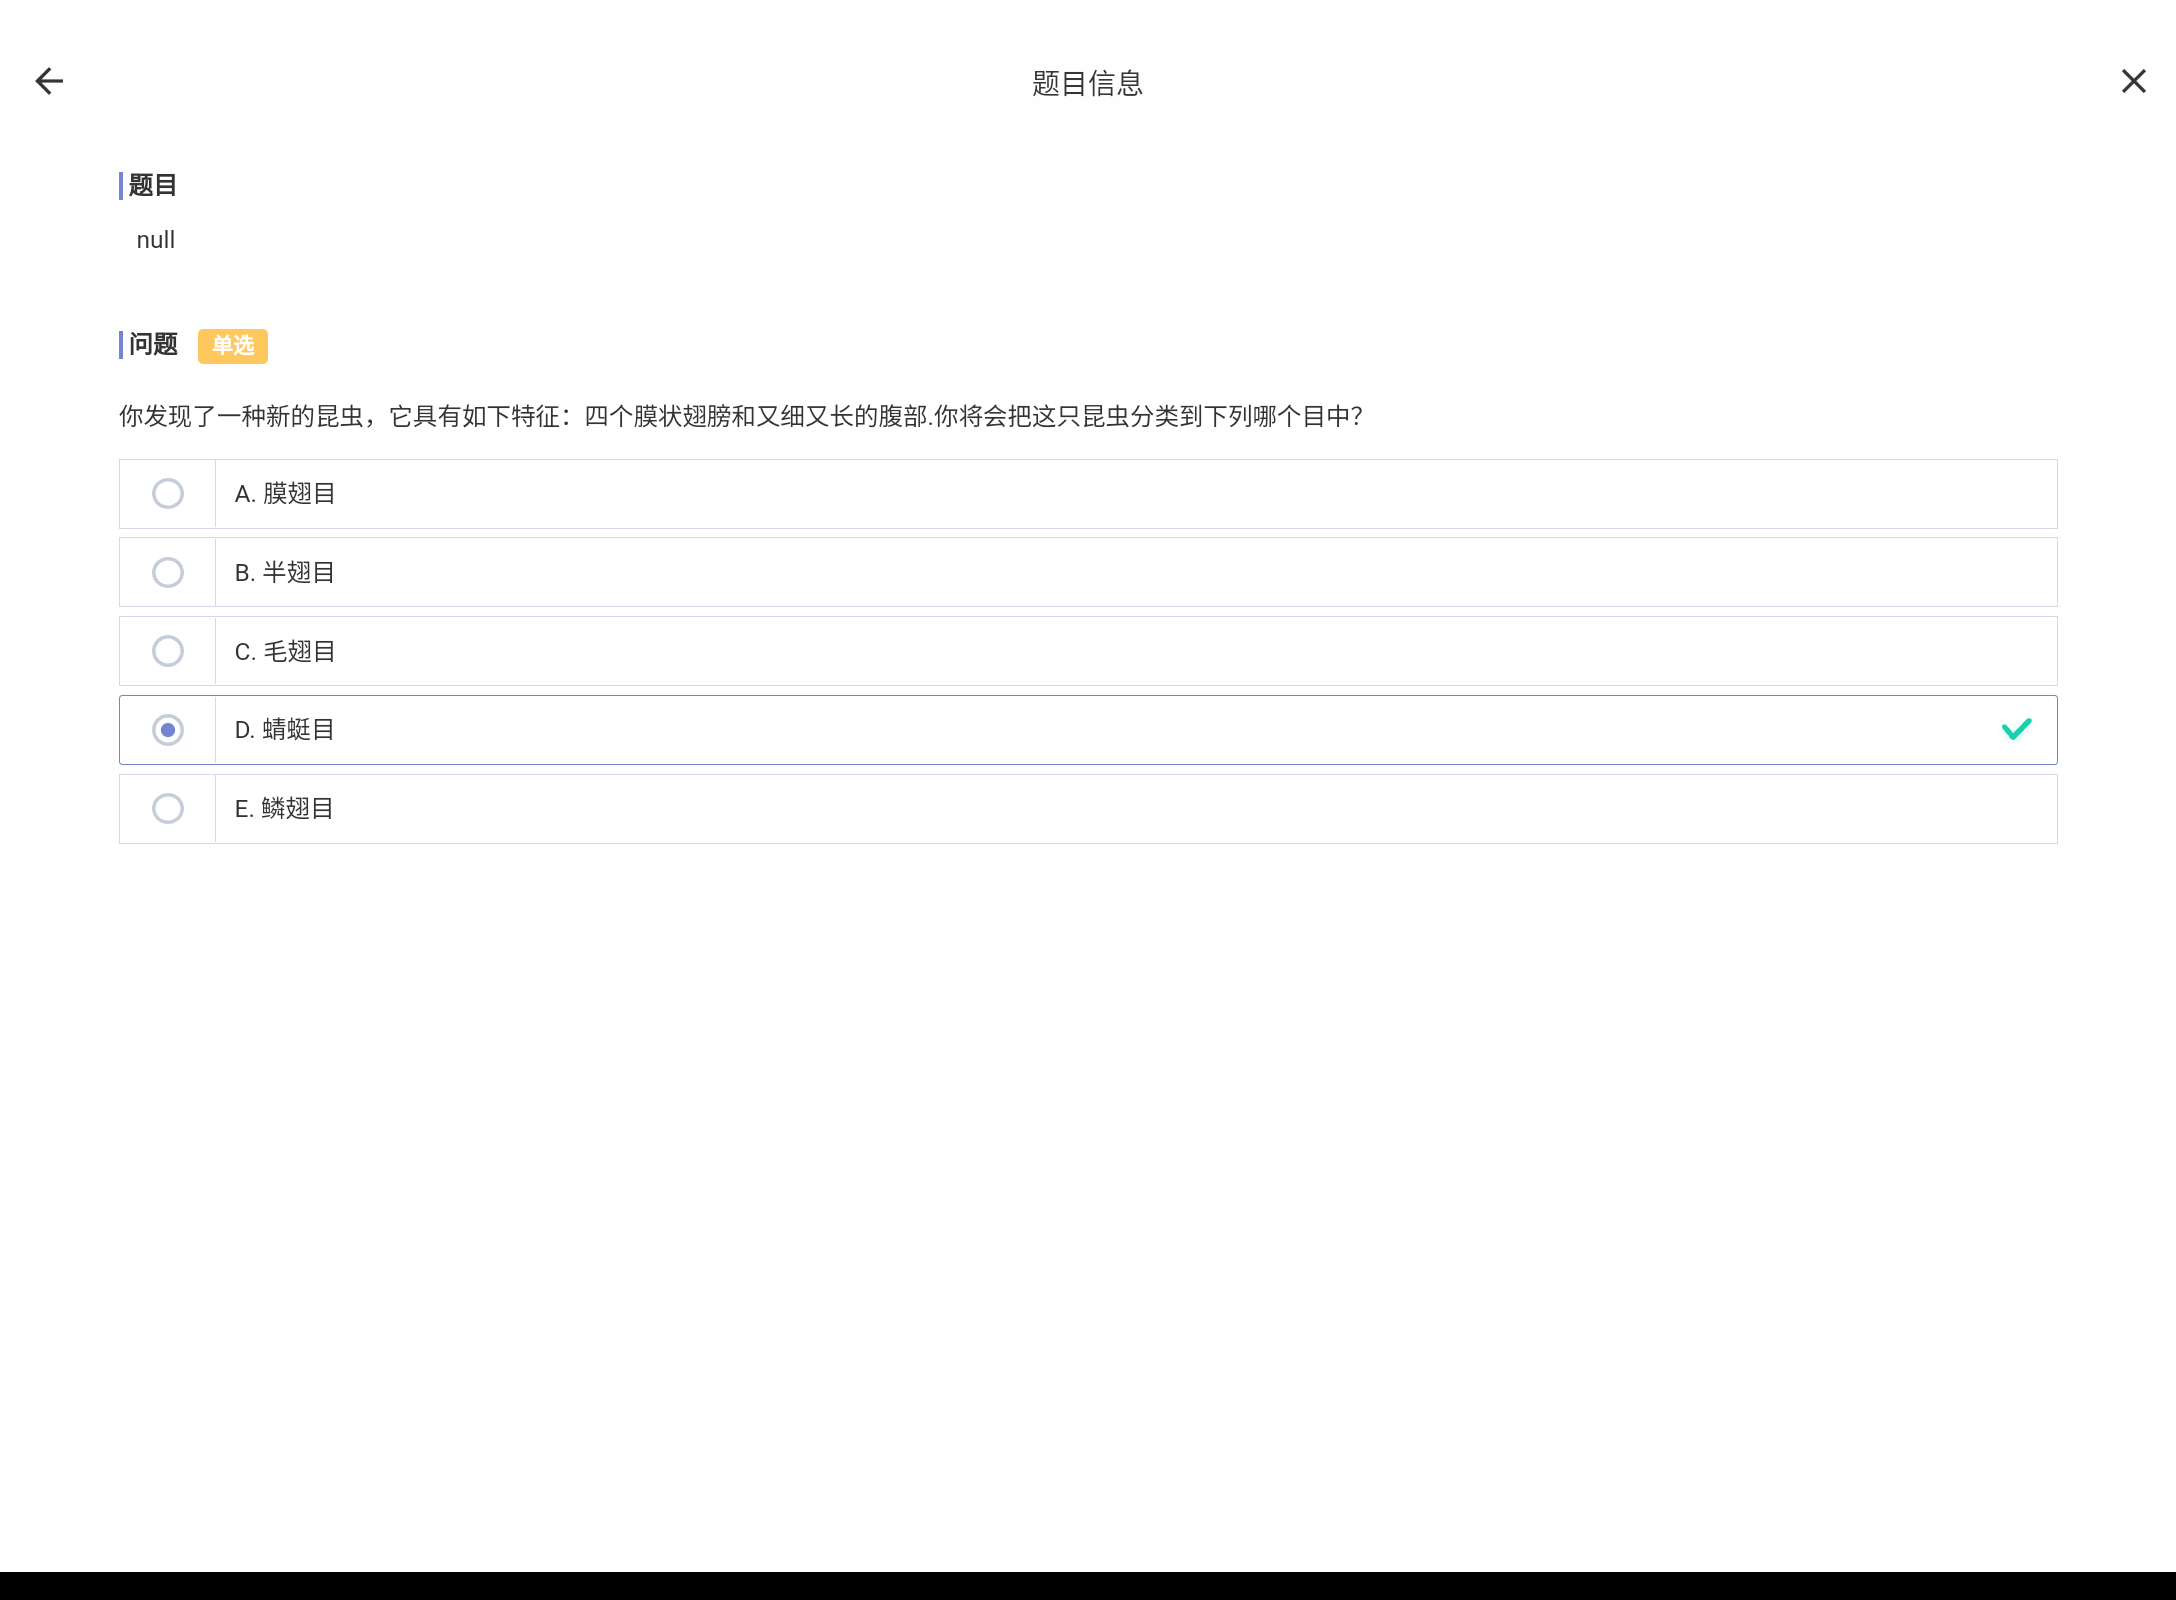Click the 问题 section heading
The image size is (2176, 1600).
[x=152, y=345]
